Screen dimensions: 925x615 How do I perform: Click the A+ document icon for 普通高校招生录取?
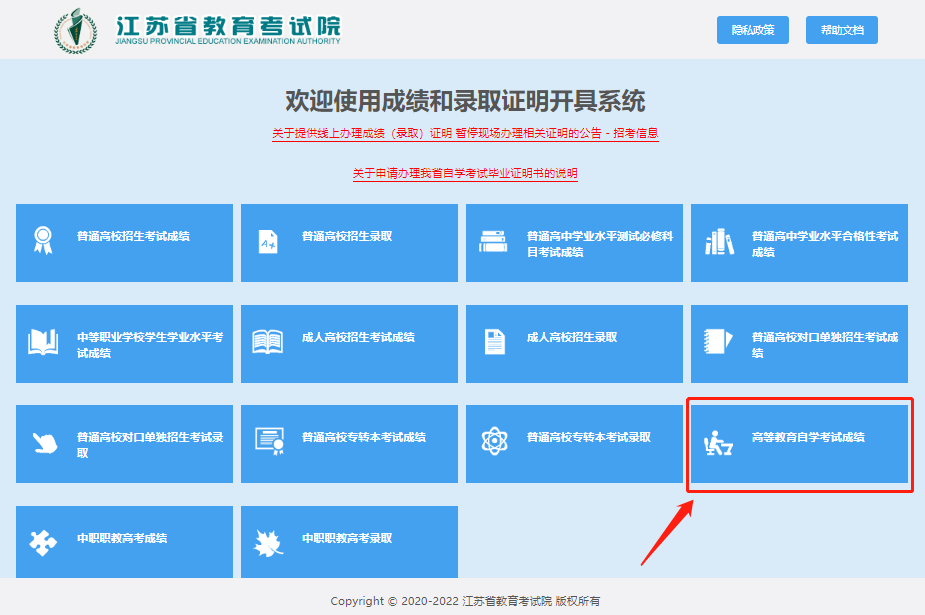268,240
